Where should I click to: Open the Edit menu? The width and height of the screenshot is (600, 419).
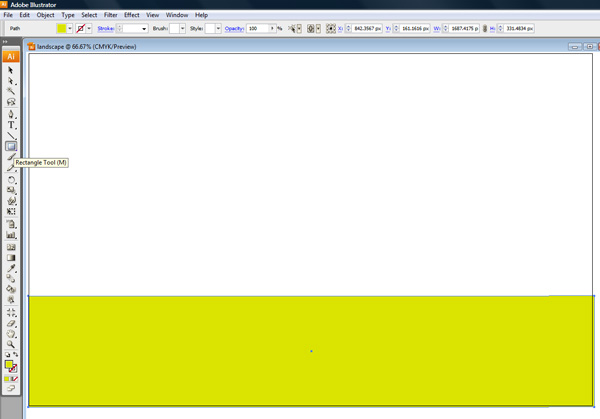point(24,15)
